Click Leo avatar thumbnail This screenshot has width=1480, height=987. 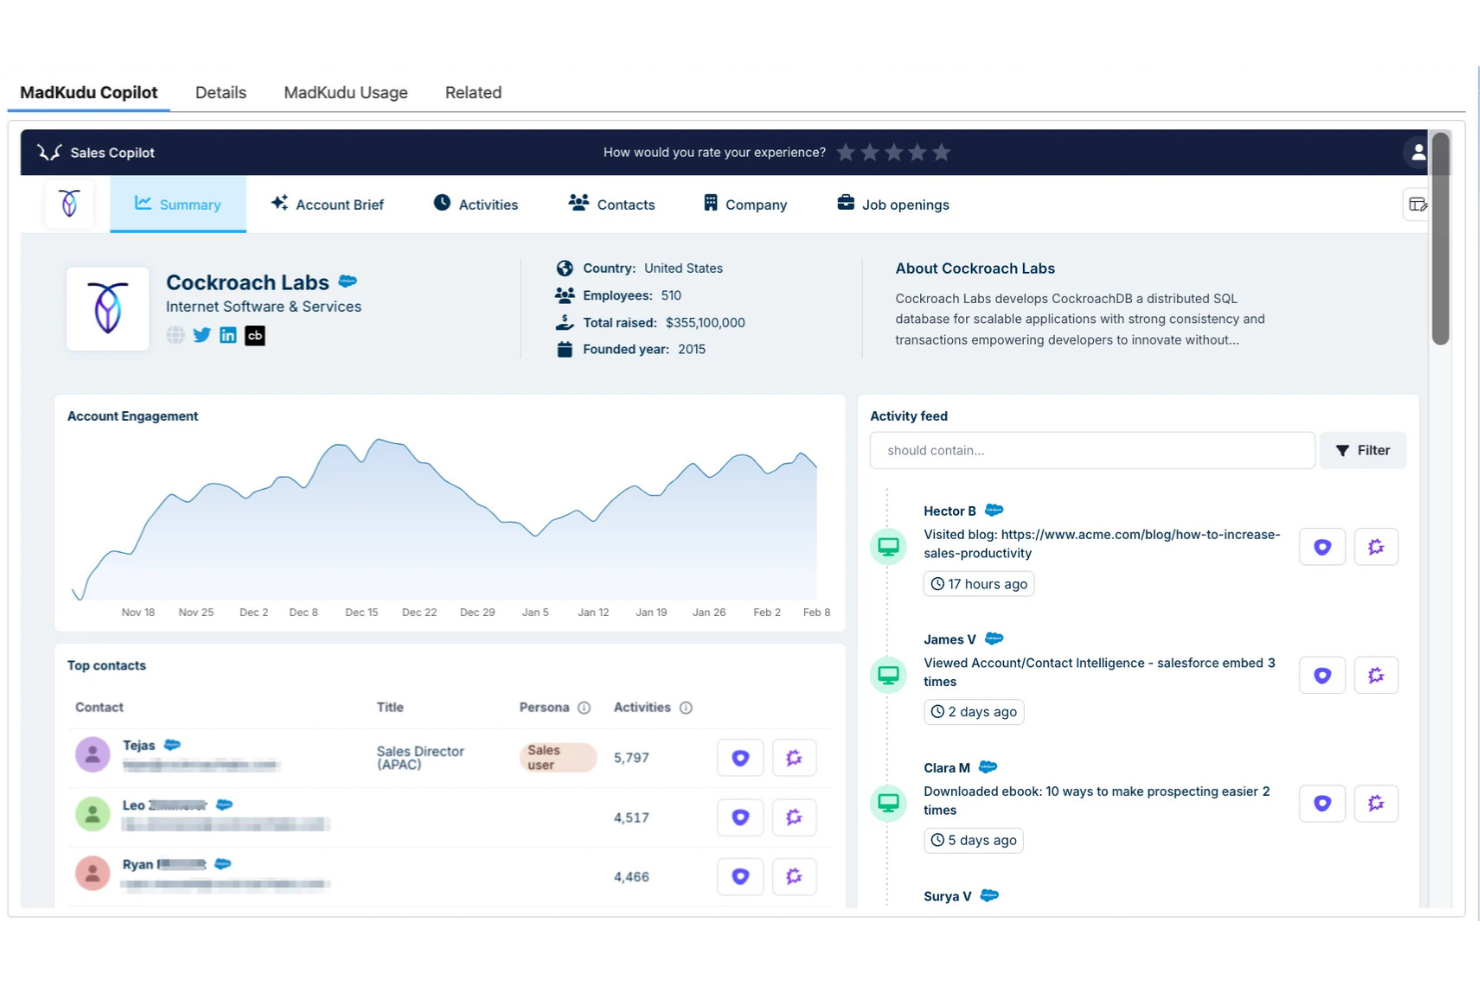tap(92, 814)
